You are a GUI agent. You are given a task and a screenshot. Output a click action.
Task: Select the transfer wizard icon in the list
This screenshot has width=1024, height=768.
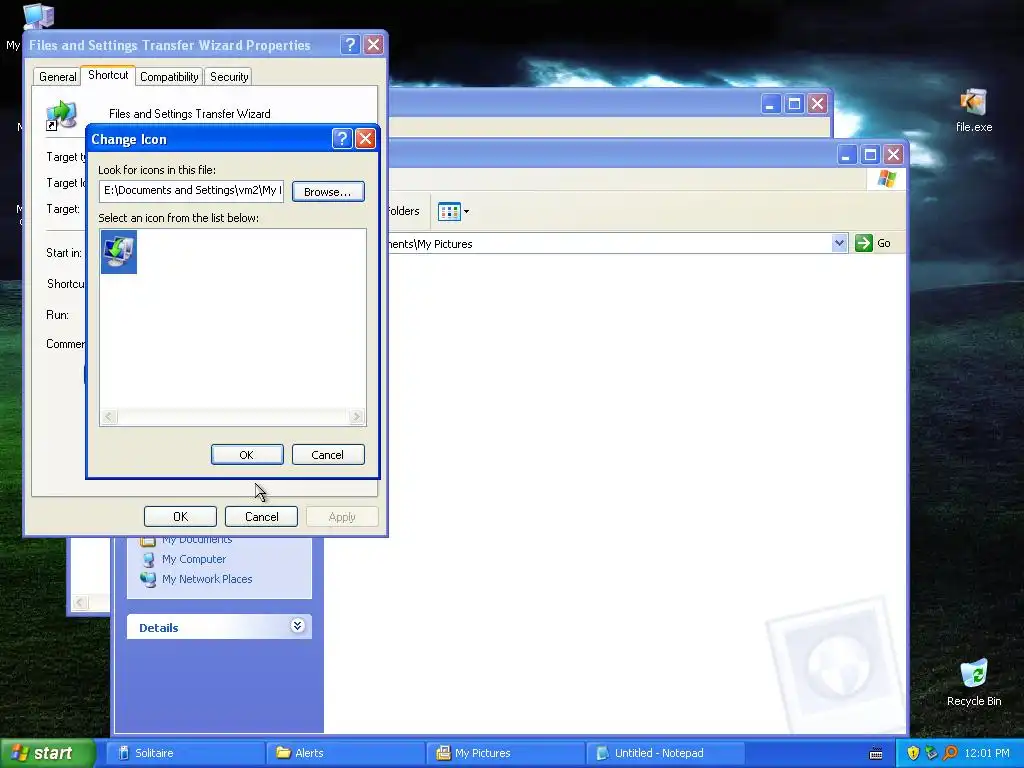click(119, 251)
